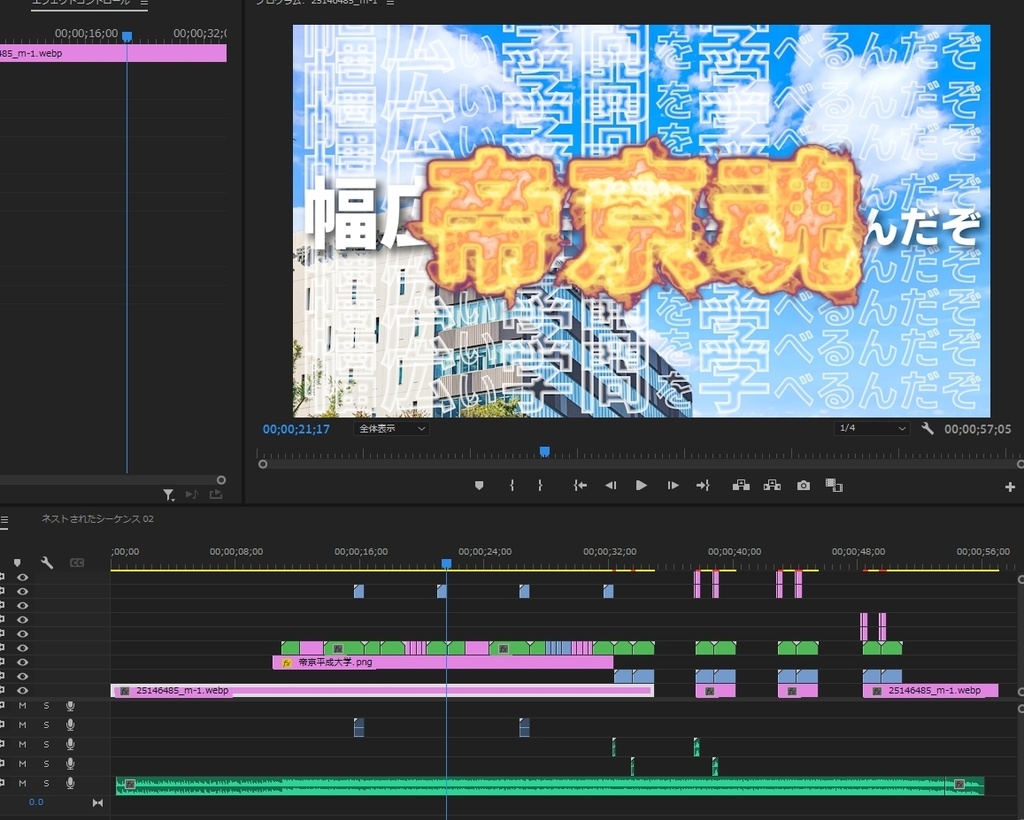This screenshot has height=820, width=1024.
Task: Click the Program monitor zoom bar left handle
Action: 263,464
